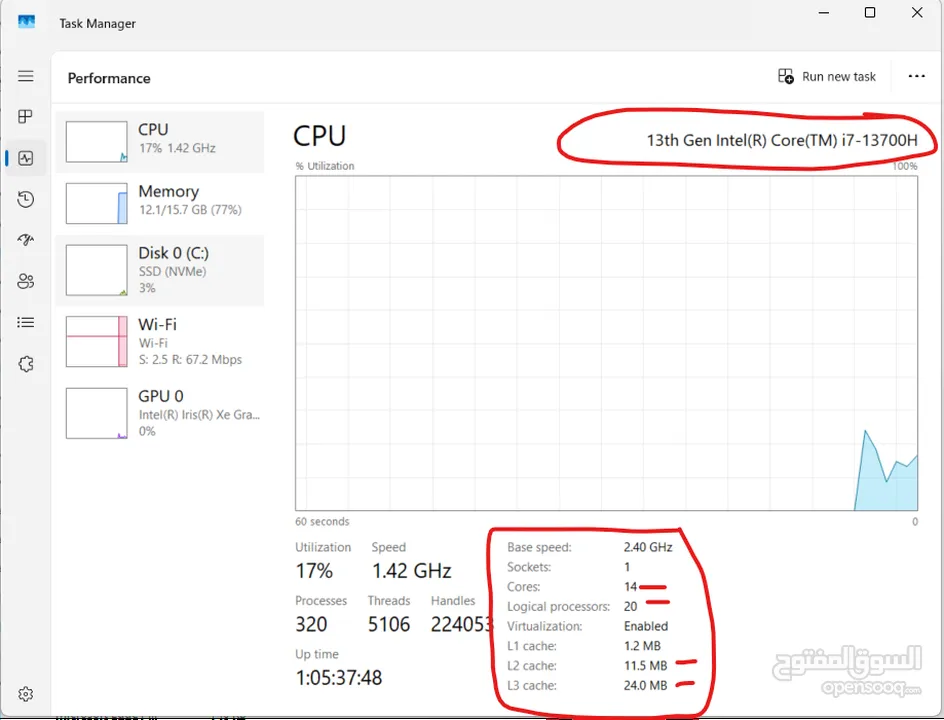The image size is (944, 720).
Task: Expand the three-dot more options menu
Action: 916,77
